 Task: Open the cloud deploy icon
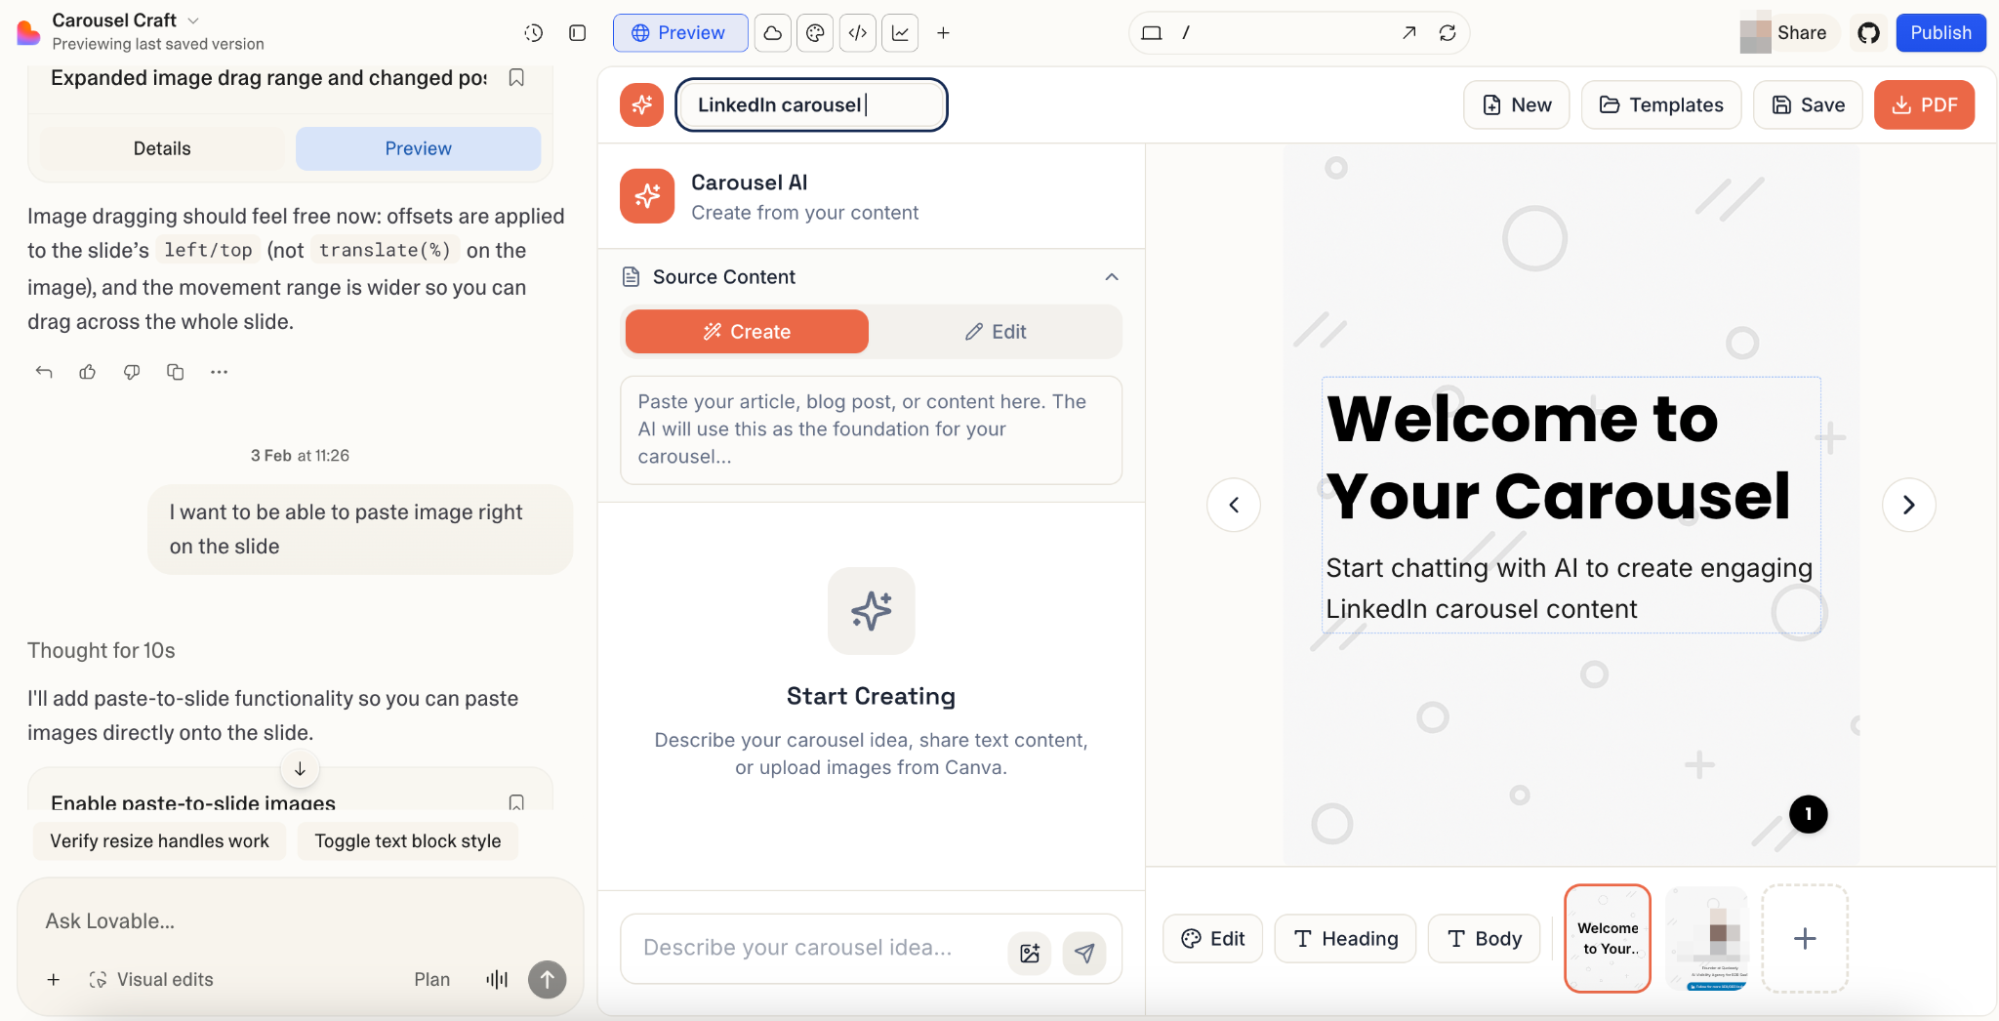click(x=772, y=33)
